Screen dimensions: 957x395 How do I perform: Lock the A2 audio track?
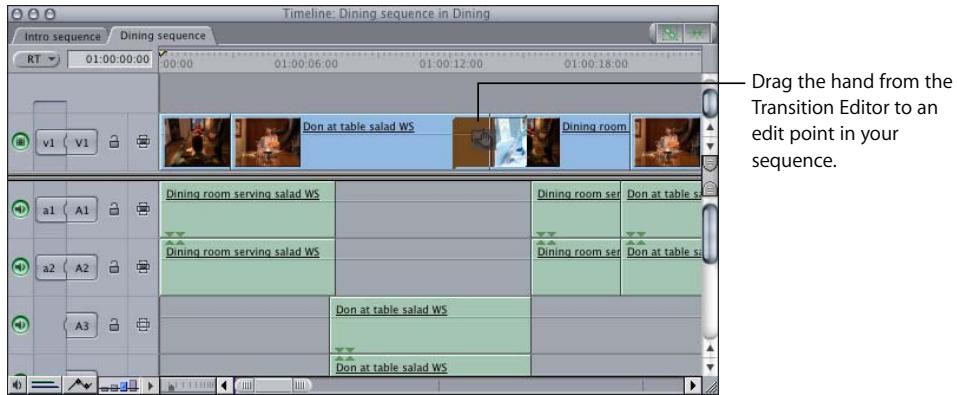tap(114, 267)
